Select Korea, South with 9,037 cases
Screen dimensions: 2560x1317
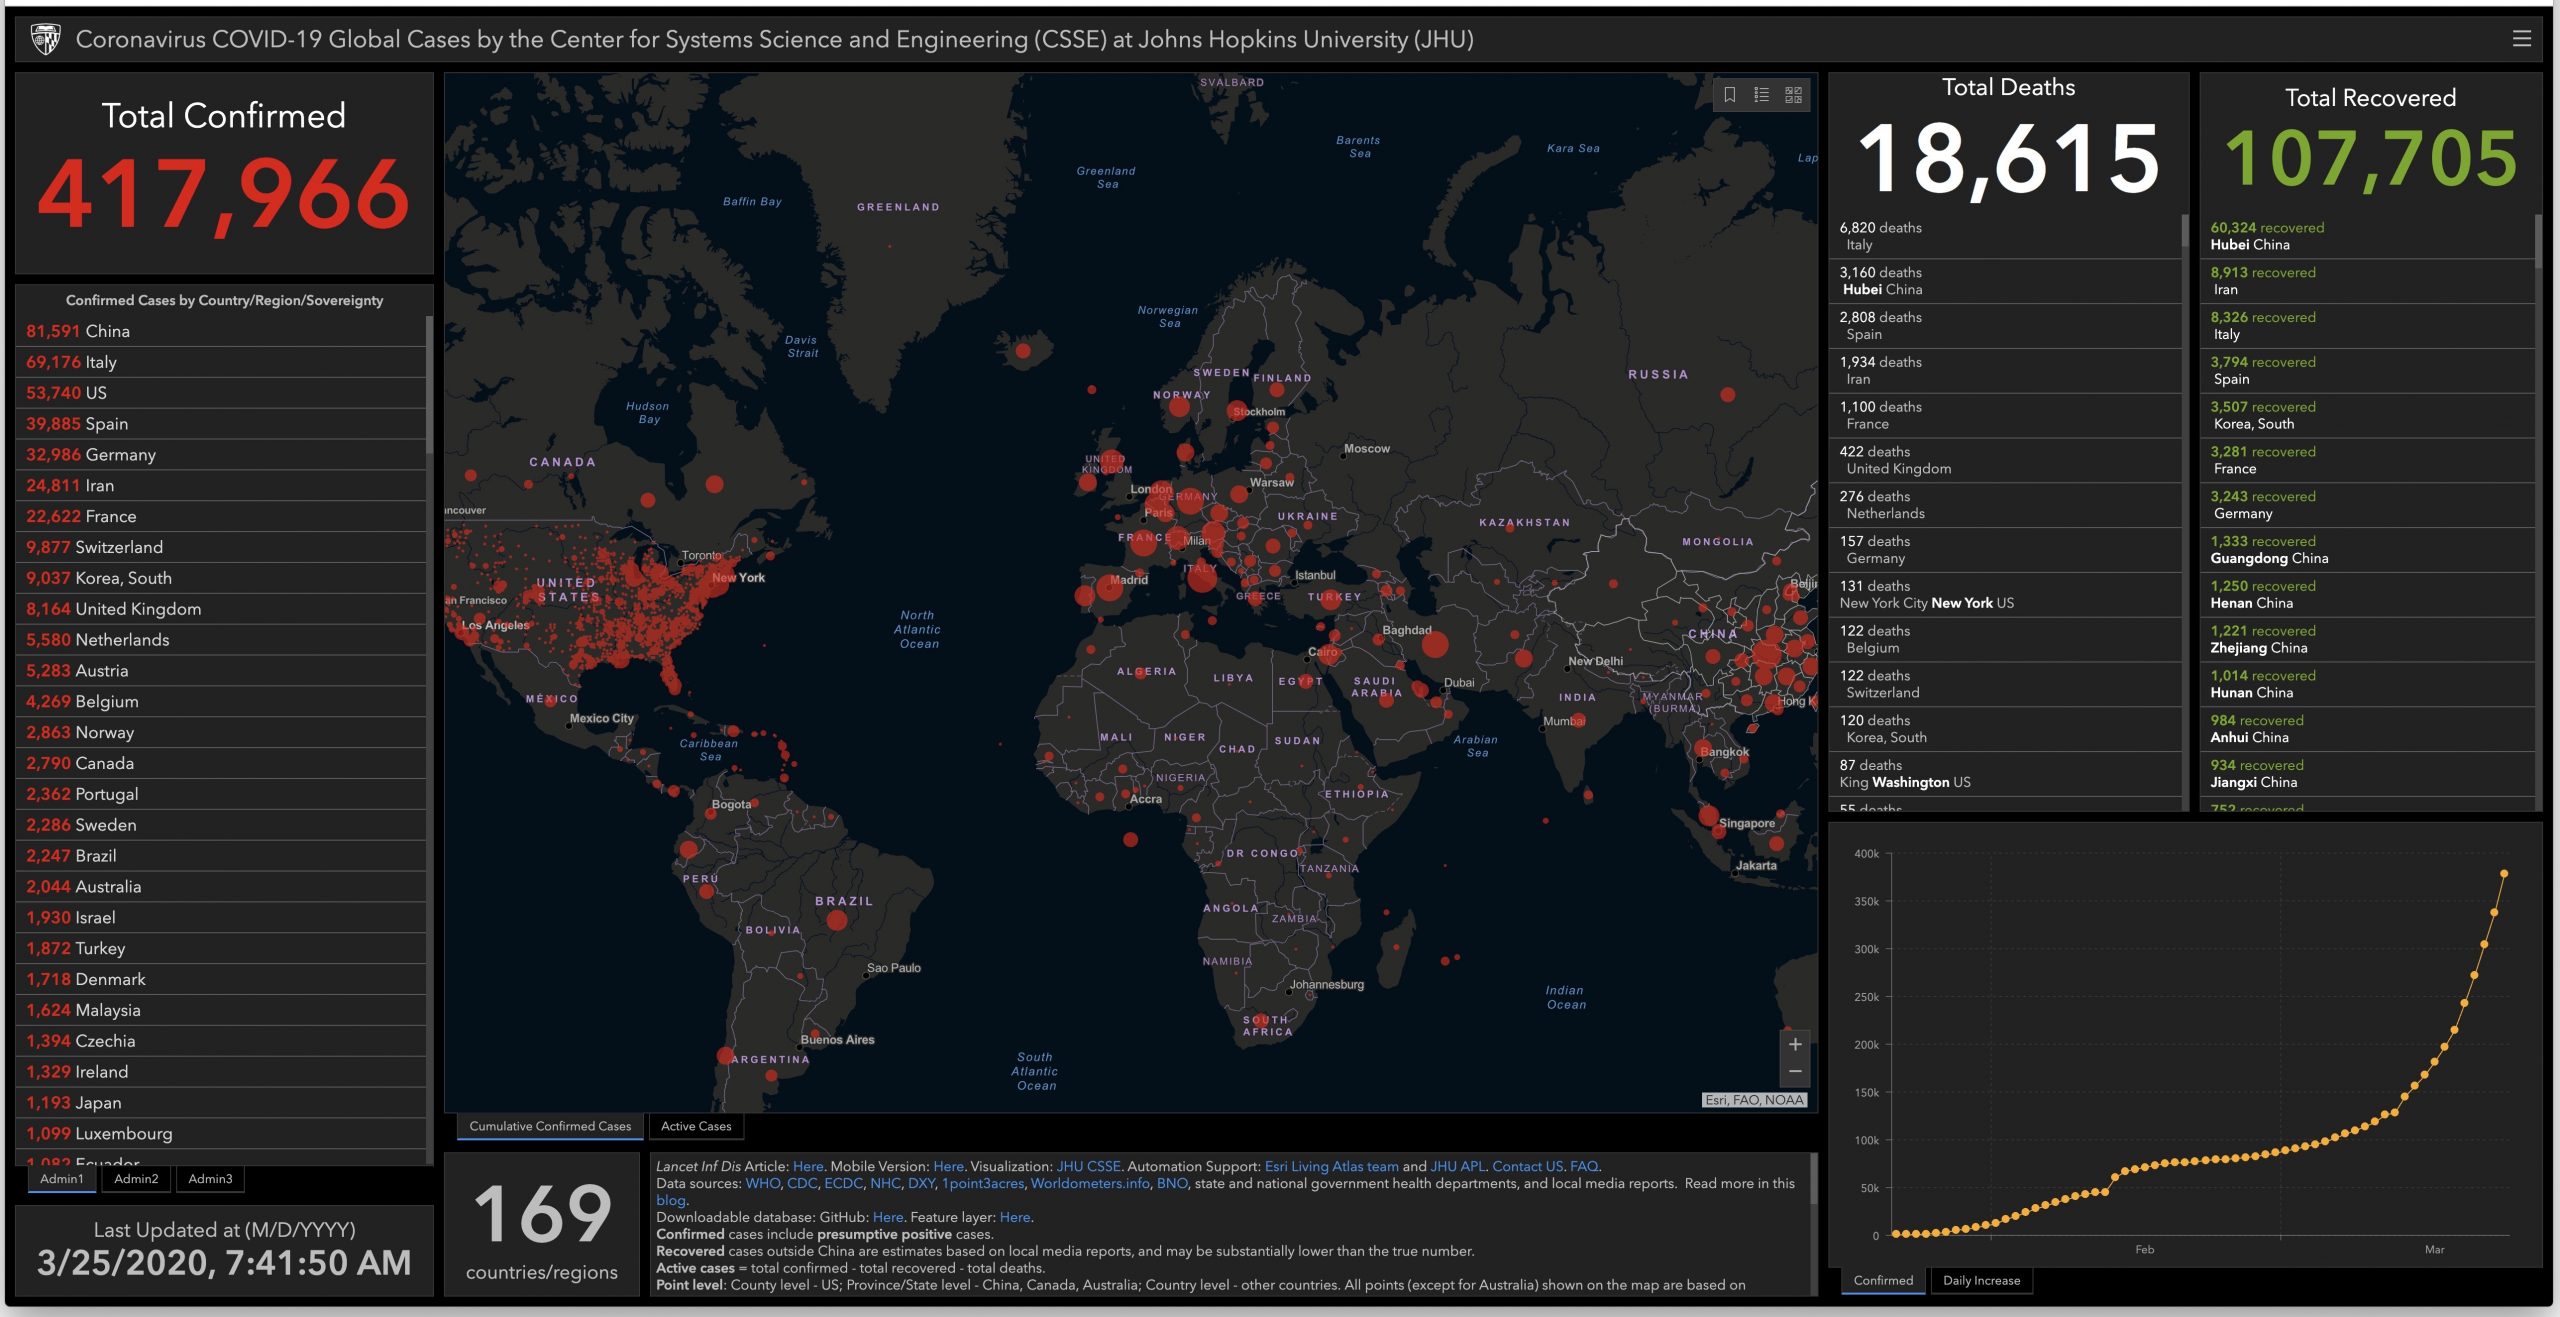(x=221, y=578)
